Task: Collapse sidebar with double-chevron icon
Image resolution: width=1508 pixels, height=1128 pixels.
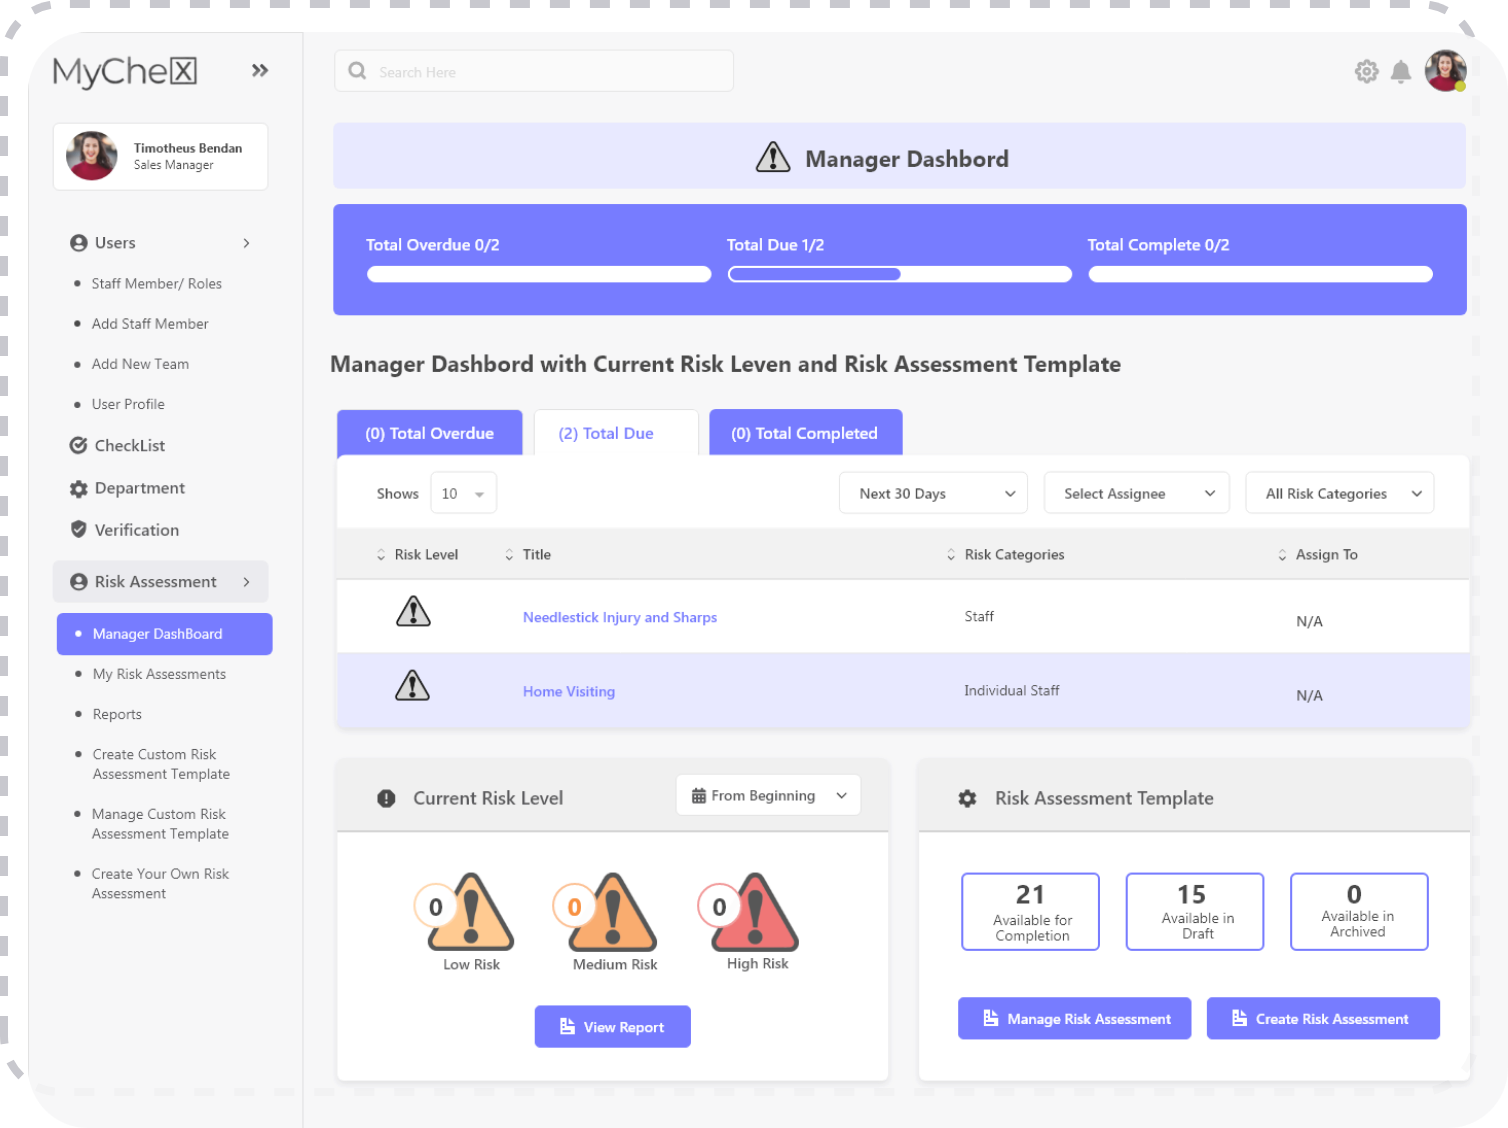Action: click(260, 71)
